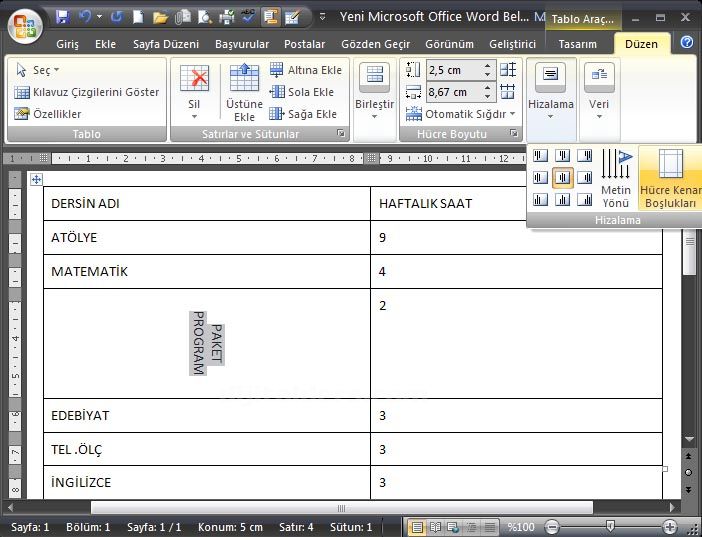Click the blue Help question mark icon
The height and width of the screenshot is (537, 702).
click(x=687, y=42)
